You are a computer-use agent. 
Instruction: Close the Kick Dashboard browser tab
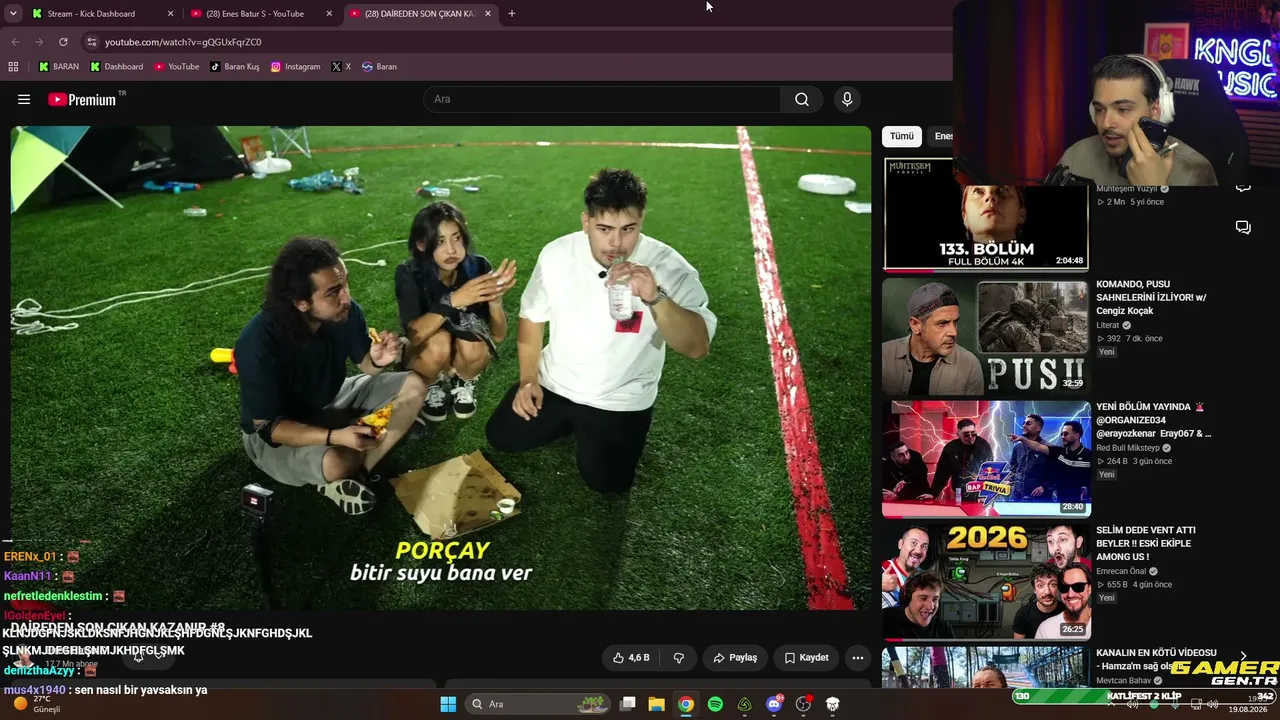point(170,14)
